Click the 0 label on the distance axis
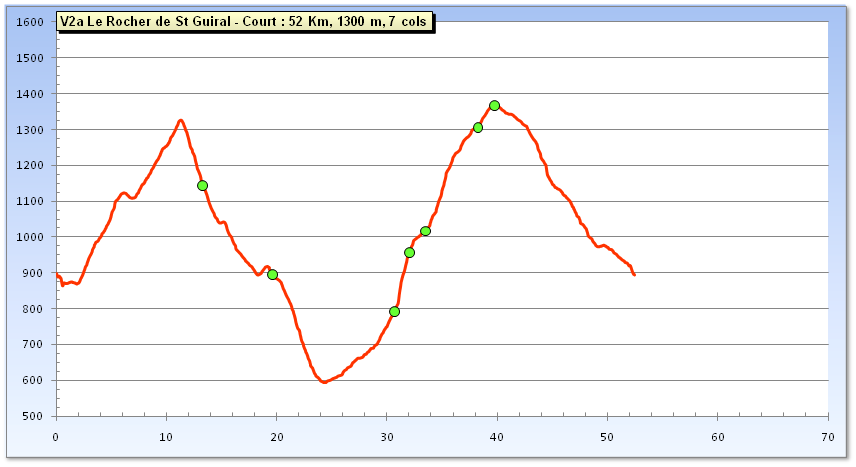The image size is (856, 467). tap(56, 437)
